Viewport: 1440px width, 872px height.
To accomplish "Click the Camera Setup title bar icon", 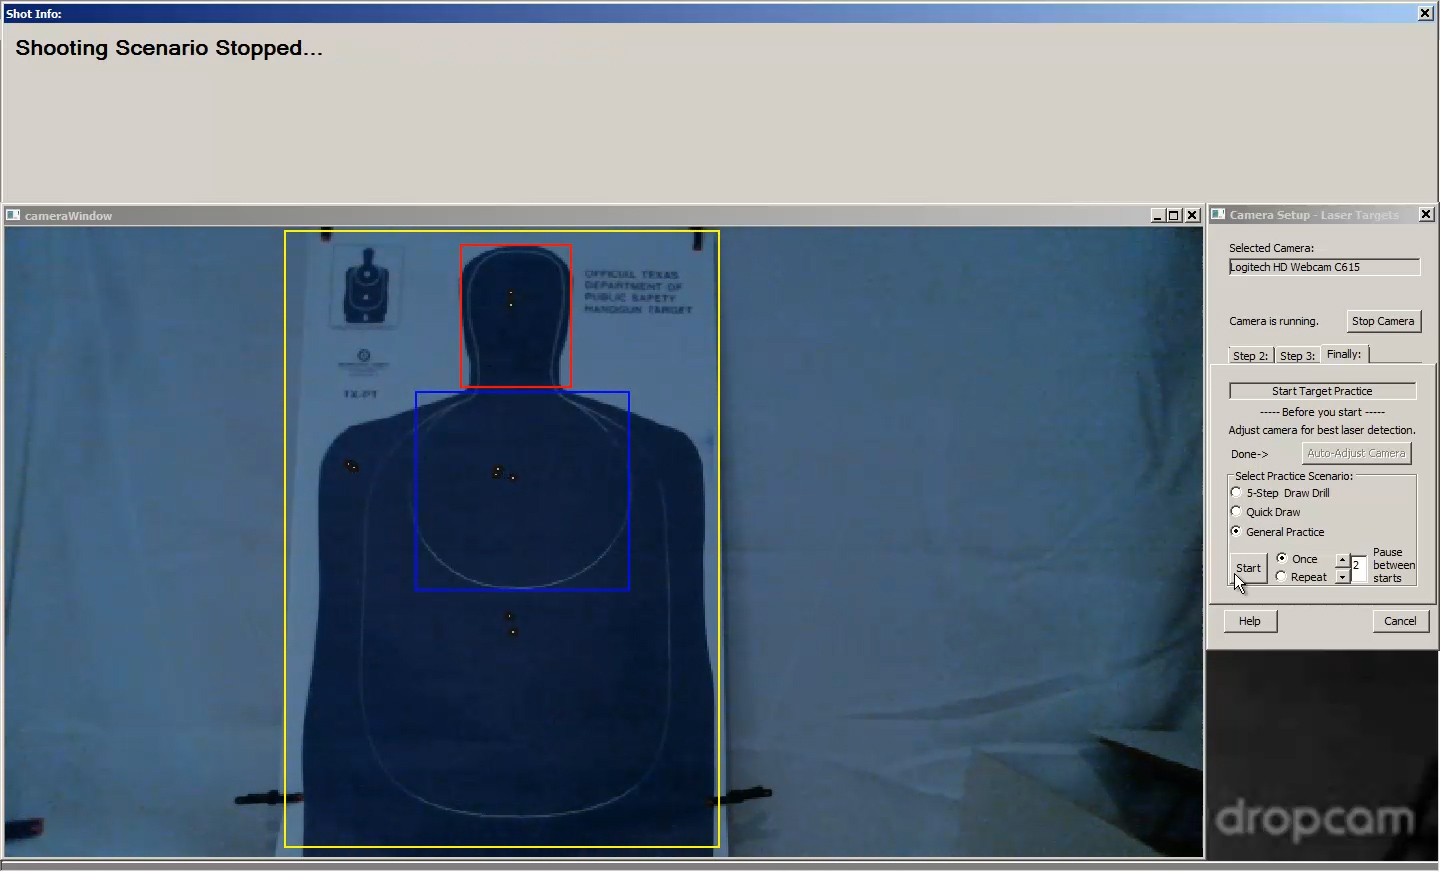I will pyautogui.click(x=1218, y=214).
